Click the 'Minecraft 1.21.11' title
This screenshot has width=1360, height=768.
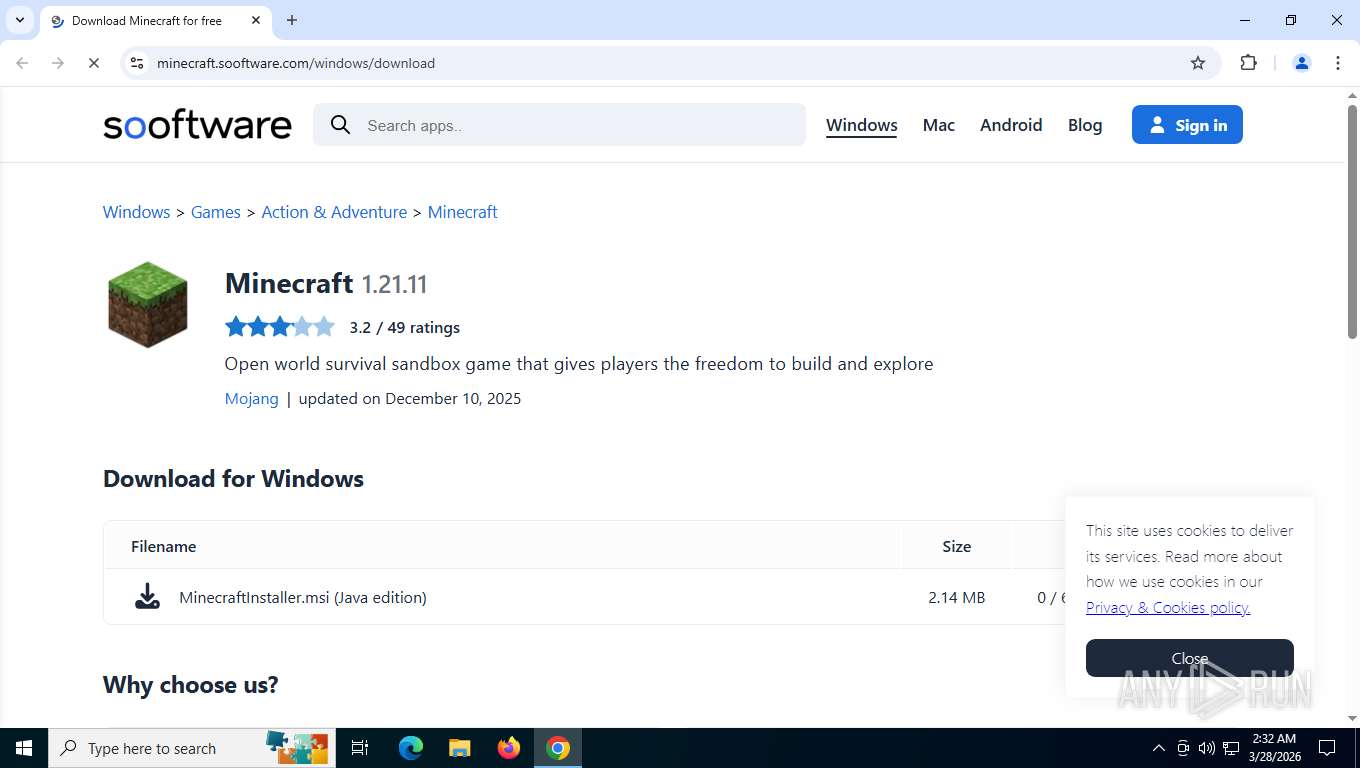click(x=326, y=284)
